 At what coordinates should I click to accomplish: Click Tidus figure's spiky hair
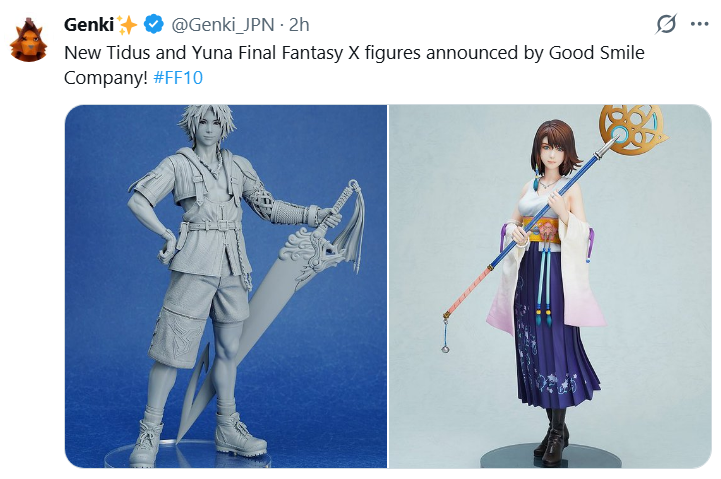point(208,120)
